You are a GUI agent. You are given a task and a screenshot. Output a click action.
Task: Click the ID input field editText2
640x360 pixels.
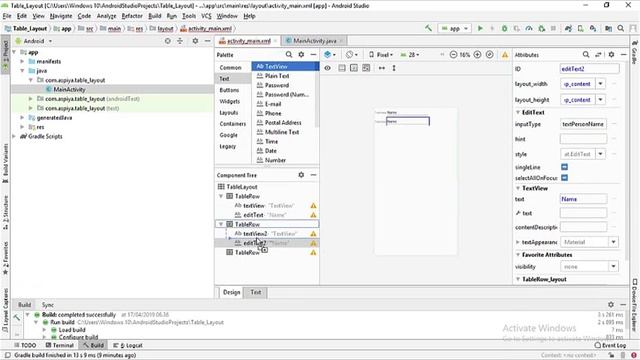coord(589,69)
